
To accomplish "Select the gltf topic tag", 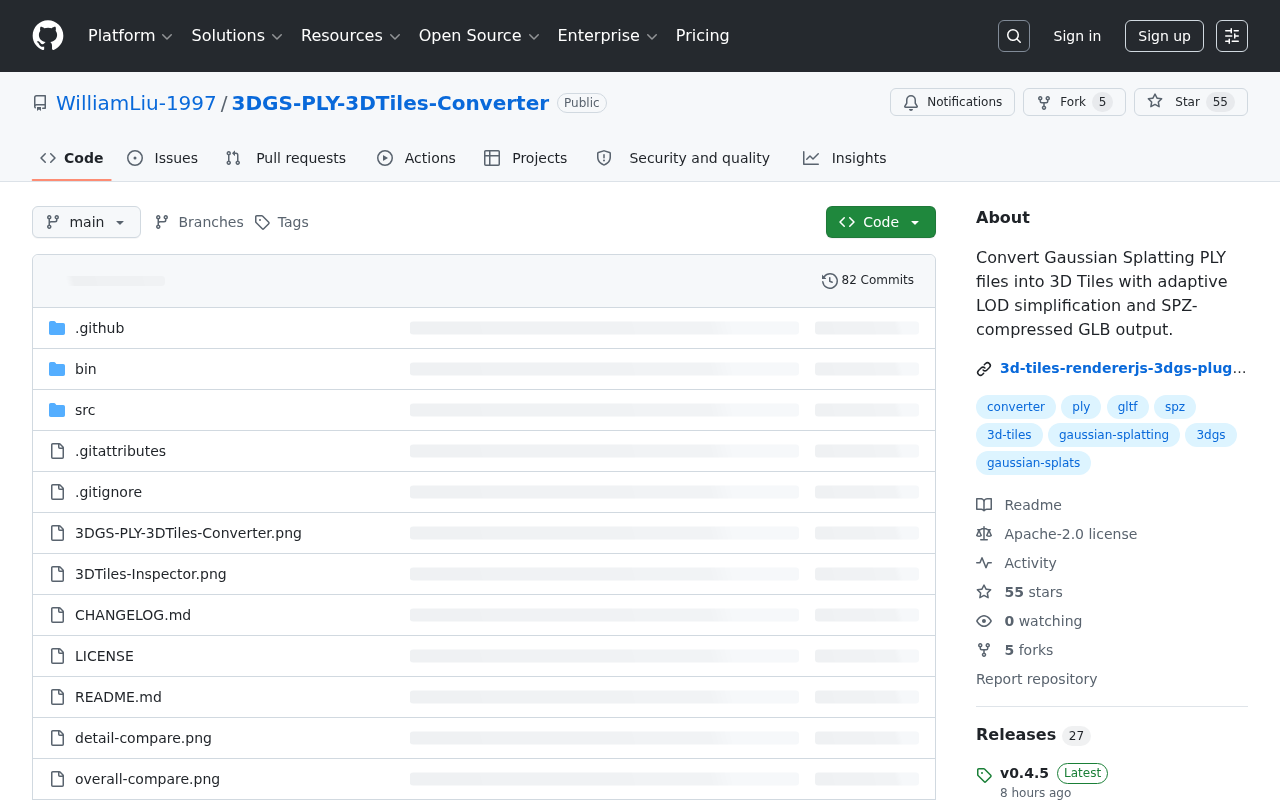I will [1128, 407].
